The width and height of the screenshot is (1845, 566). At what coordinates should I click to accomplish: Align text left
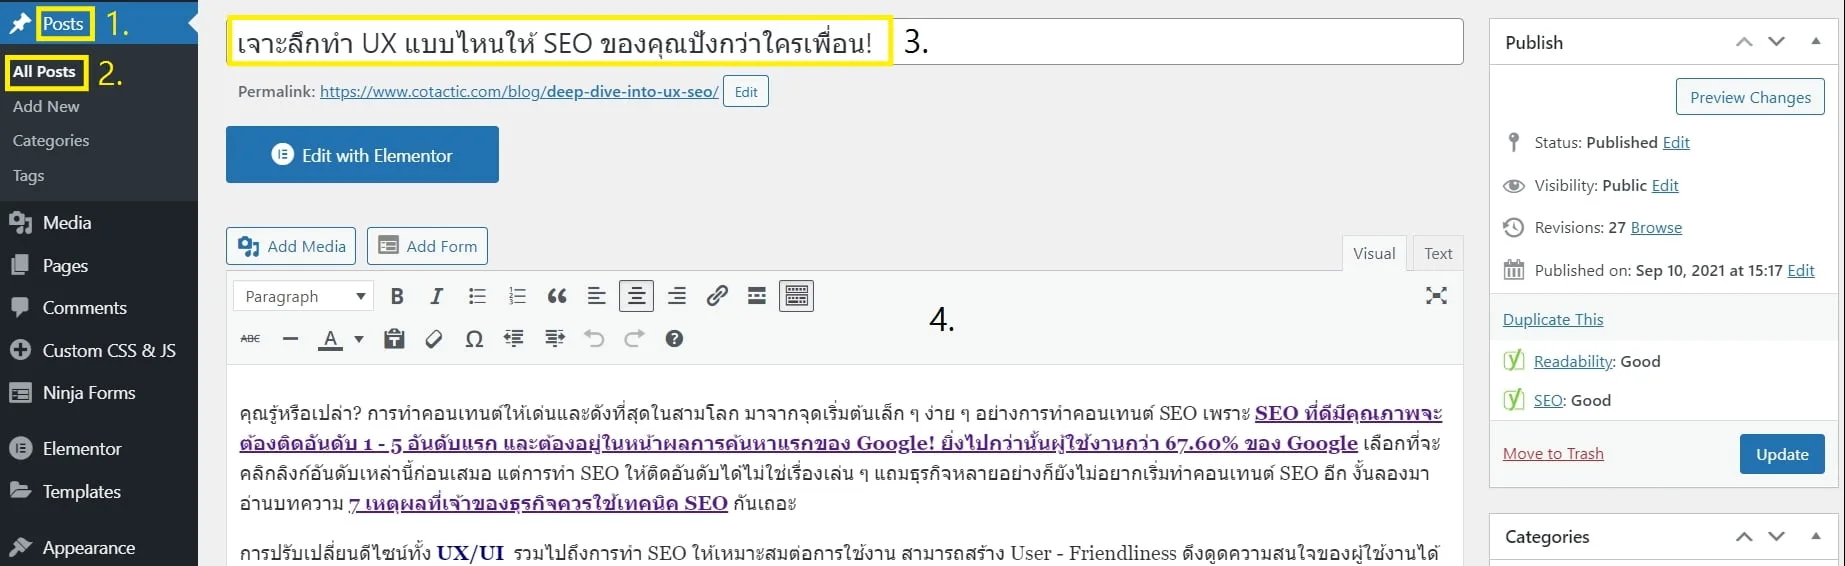coord(596,296)
